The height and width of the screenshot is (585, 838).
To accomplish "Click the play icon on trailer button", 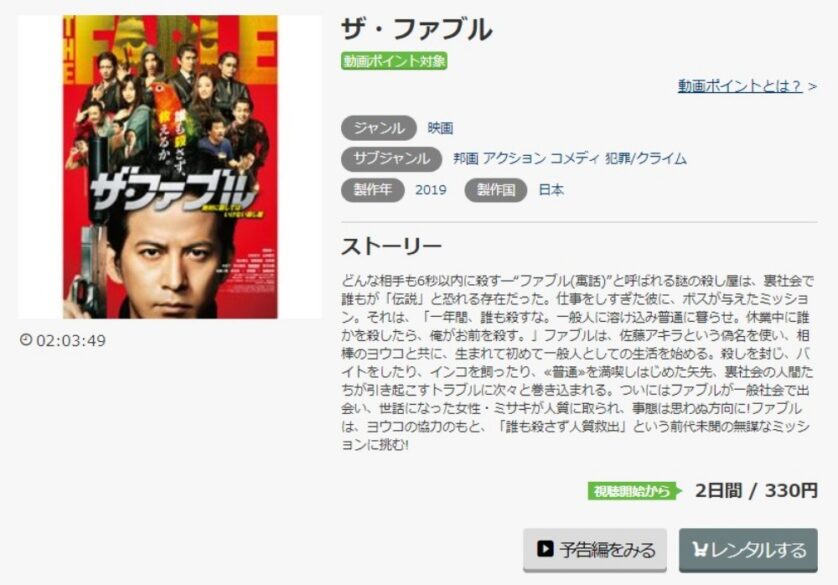I will [545, 549].
